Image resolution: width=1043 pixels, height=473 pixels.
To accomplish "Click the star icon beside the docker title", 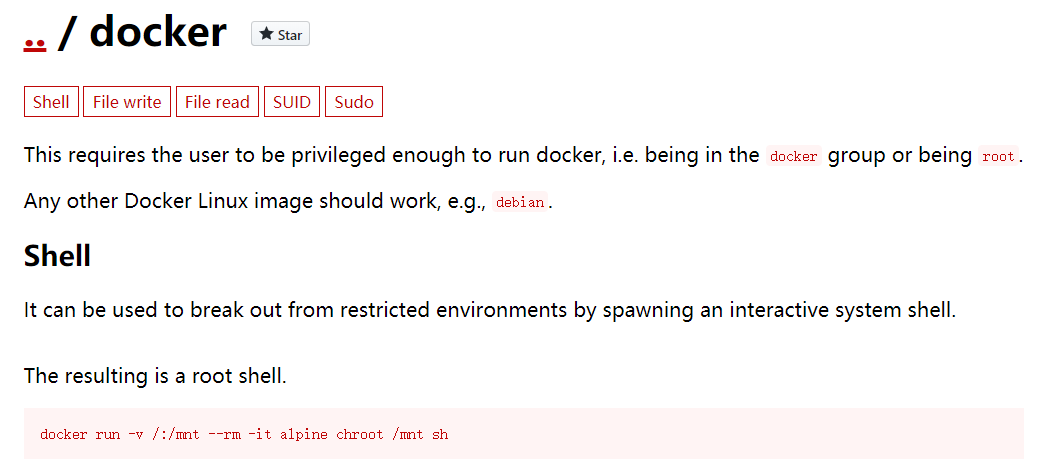I will coord(266,35).
